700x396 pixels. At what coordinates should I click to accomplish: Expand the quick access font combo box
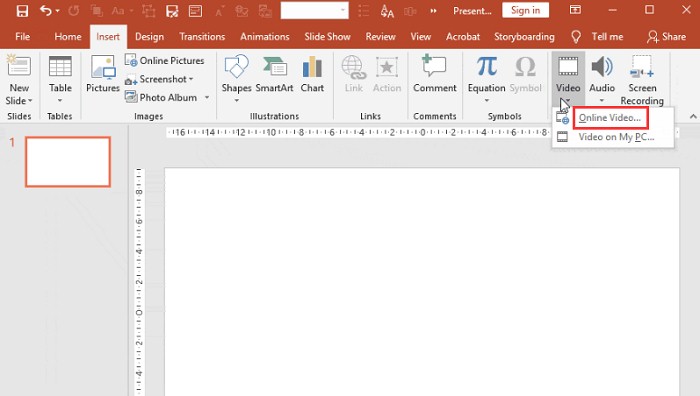(x=343, y=10)
